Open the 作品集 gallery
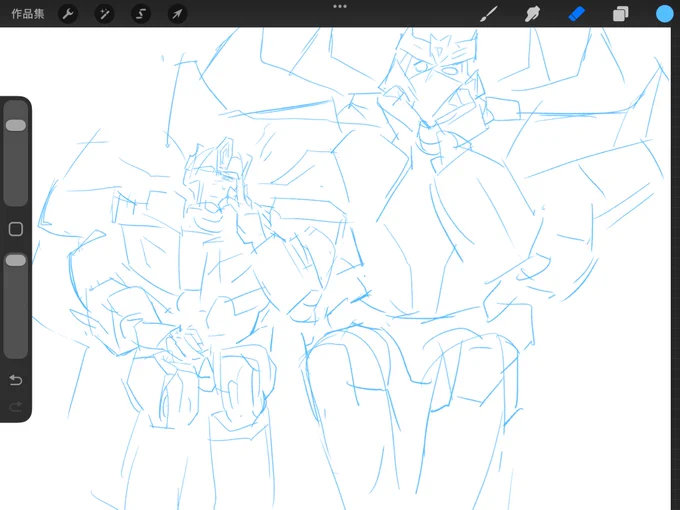Viewport: 680px width, 510px height. coord(28,14)
